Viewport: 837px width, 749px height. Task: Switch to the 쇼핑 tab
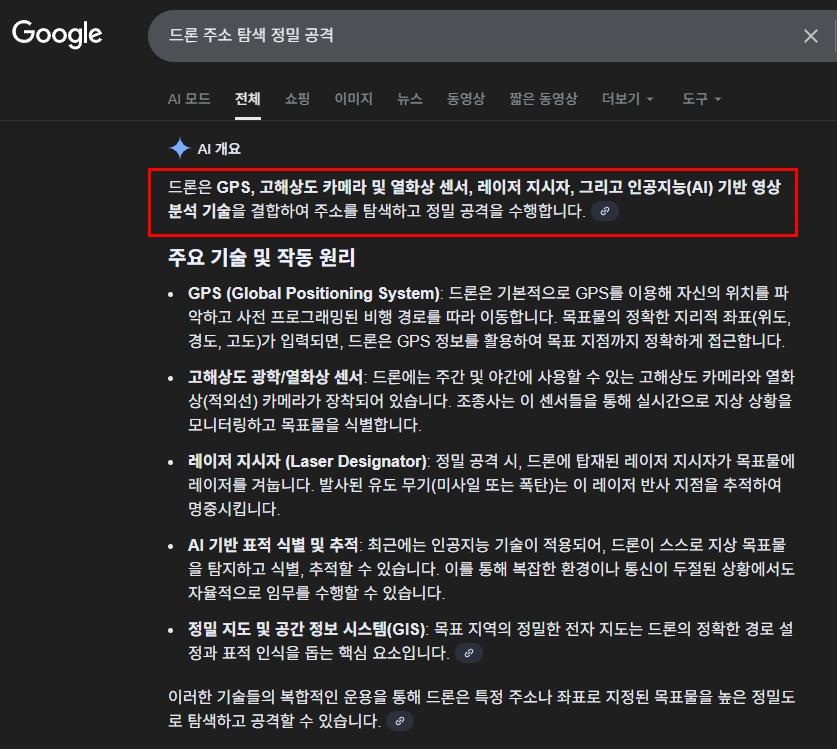[297, 99]
